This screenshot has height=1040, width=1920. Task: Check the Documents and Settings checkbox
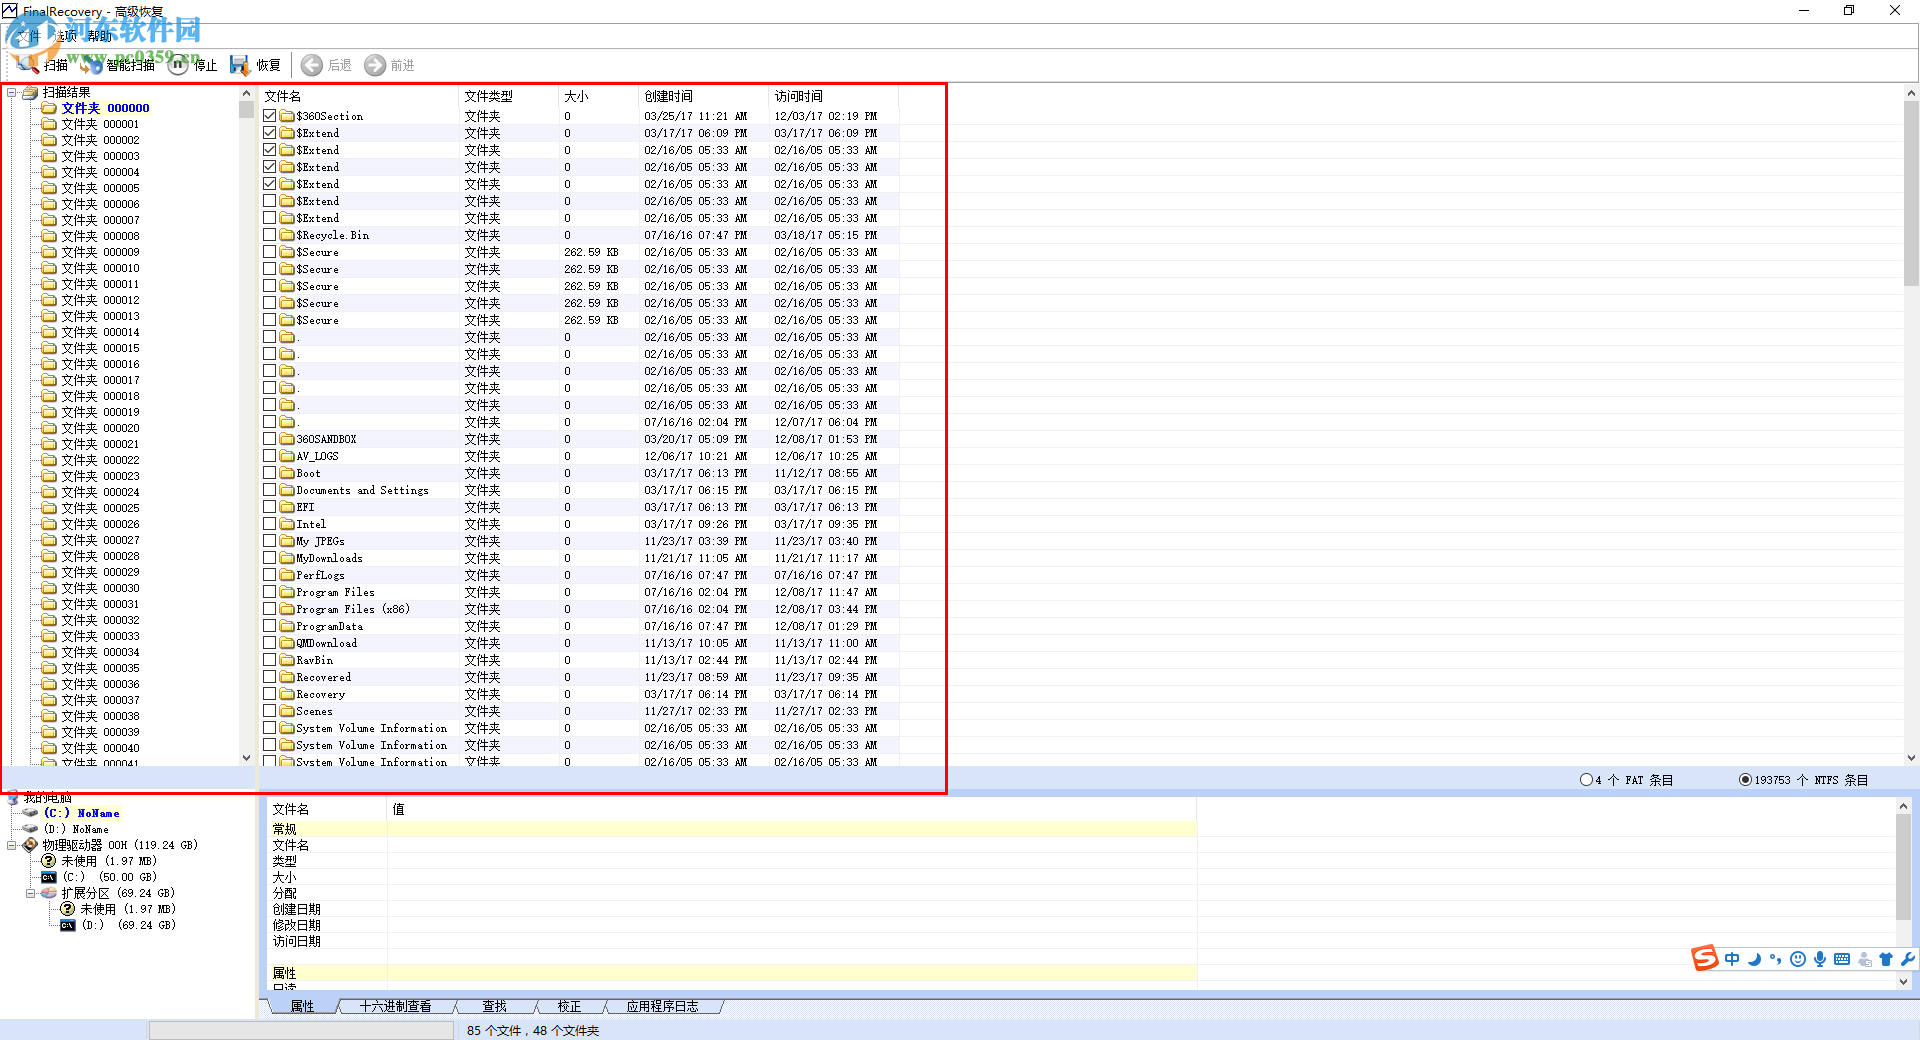pos(270,488)
